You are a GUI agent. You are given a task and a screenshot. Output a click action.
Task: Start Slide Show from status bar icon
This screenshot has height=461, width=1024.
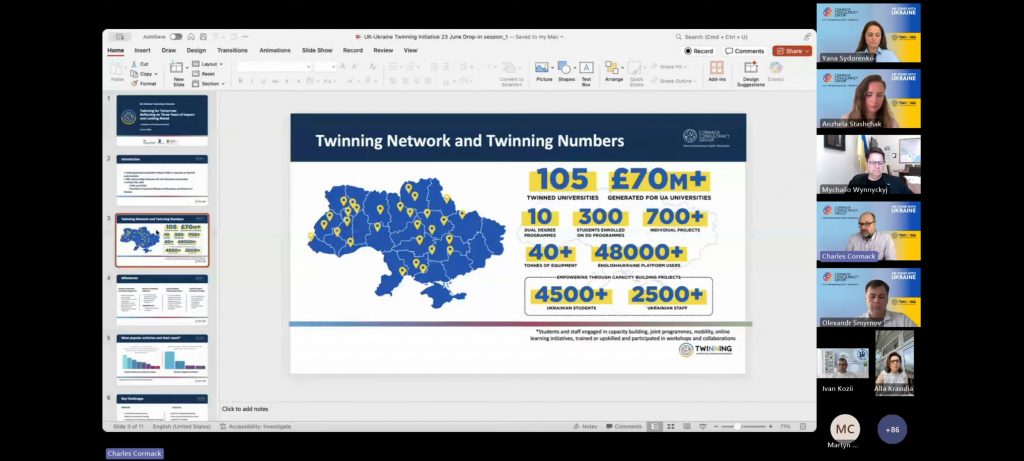coord(701,426)
